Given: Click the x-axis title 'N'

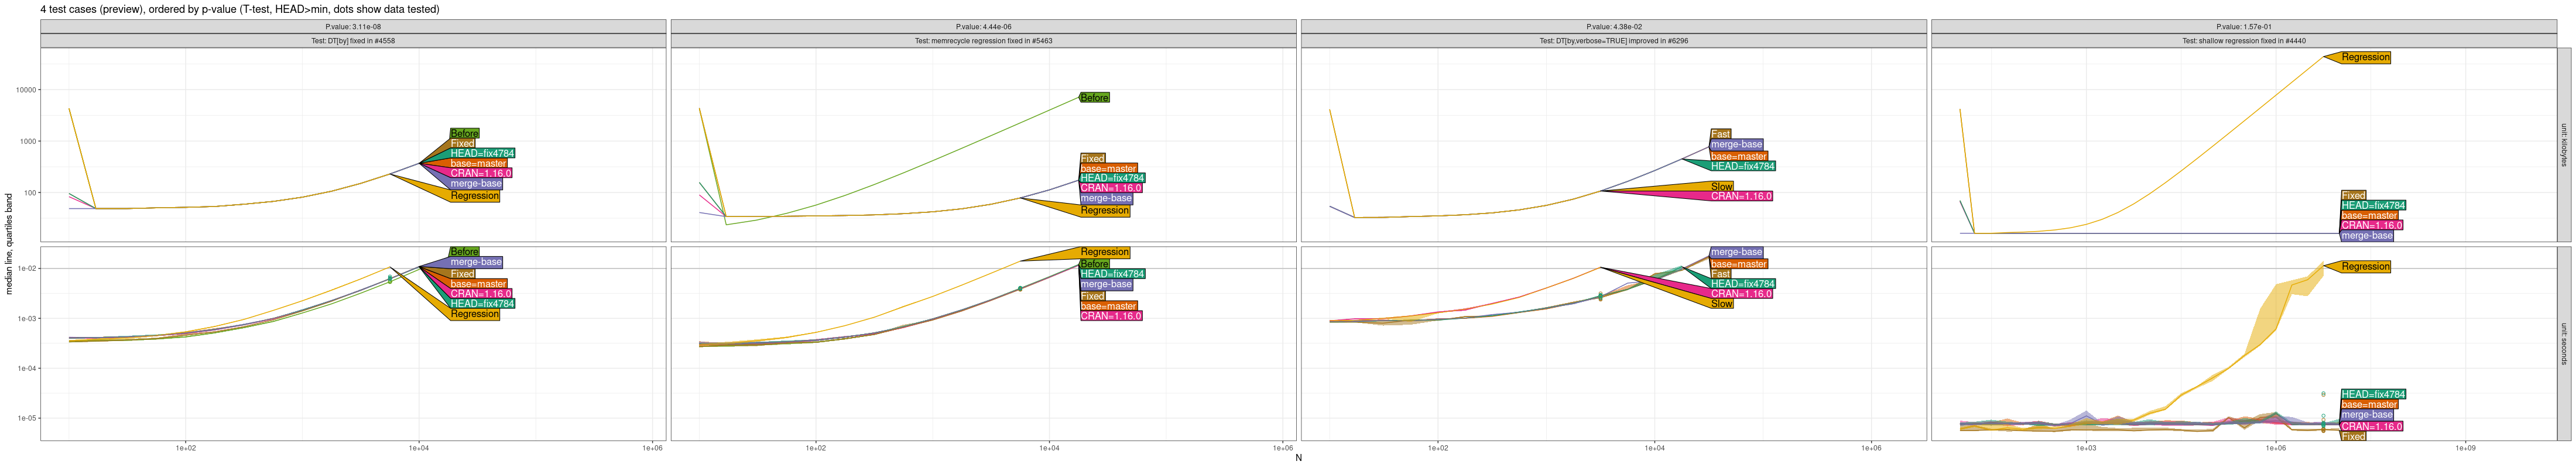Looking at the screenshot, I should [1299, 458].
